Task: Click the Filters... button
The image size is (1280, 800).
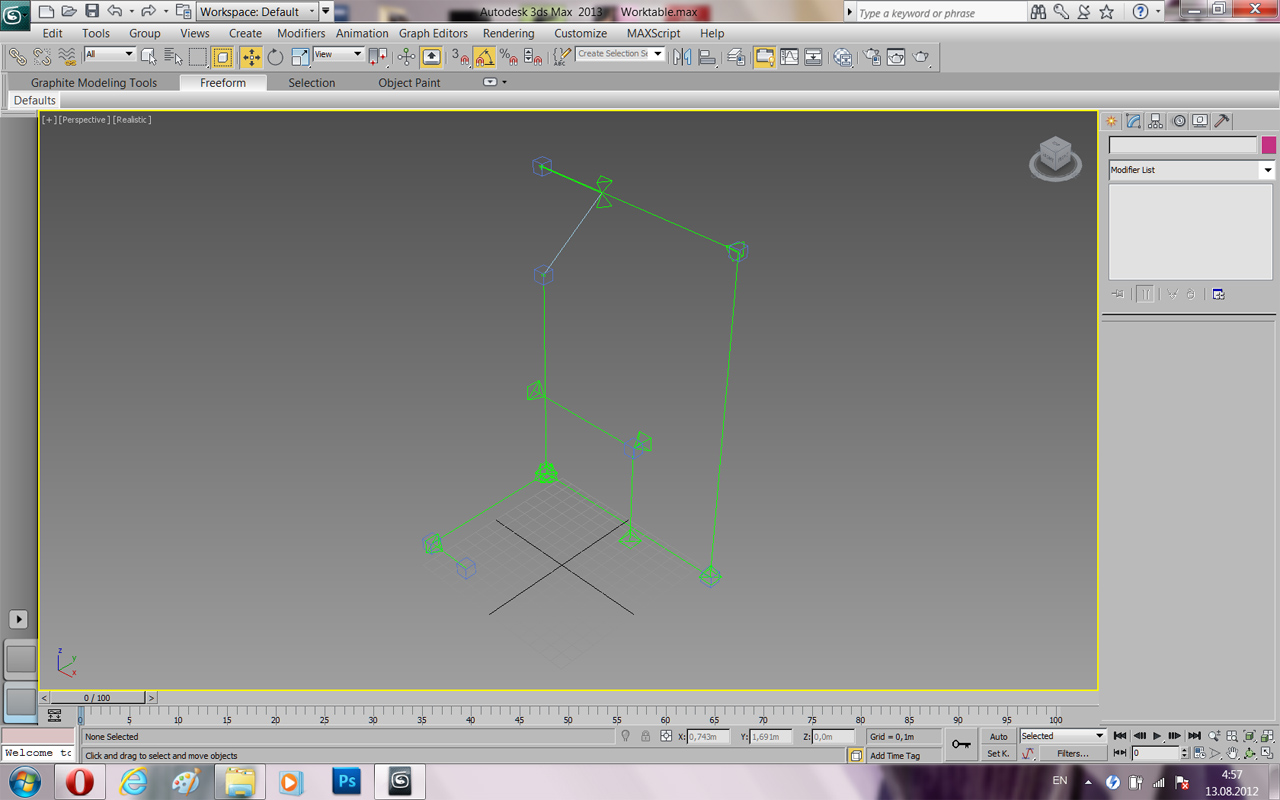Action: 1072,753
